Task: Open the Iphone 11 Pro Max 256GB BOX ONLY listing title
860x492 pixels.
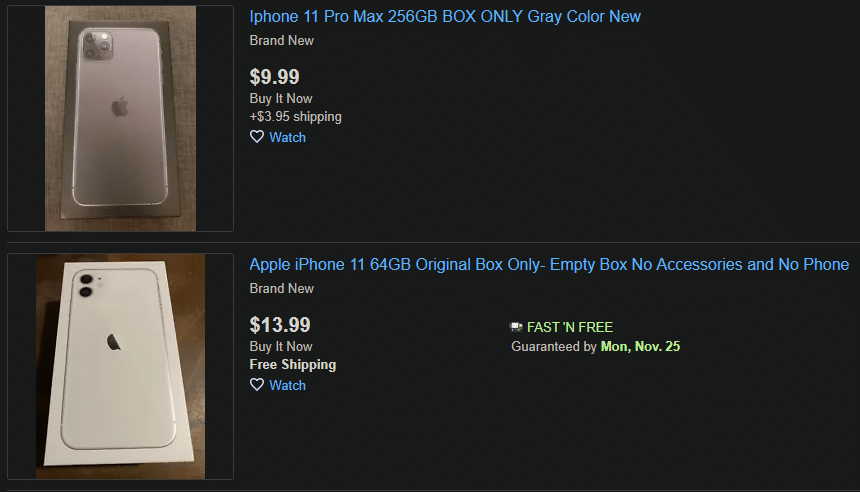Action: pos(445,16)
